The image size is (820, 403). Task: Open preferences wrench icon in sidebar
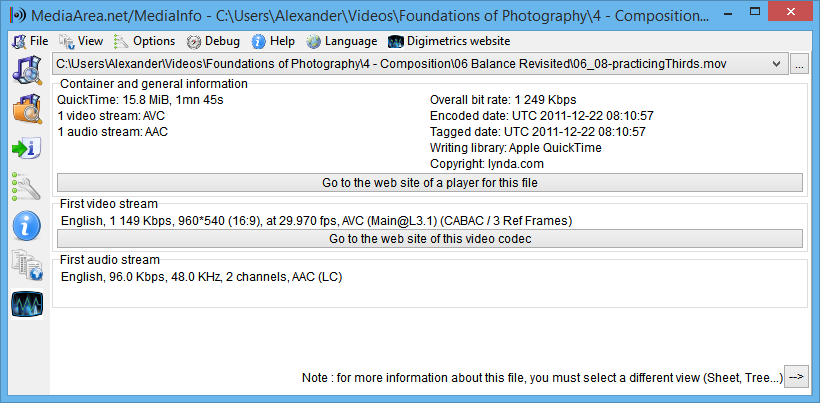pos(27,187)
